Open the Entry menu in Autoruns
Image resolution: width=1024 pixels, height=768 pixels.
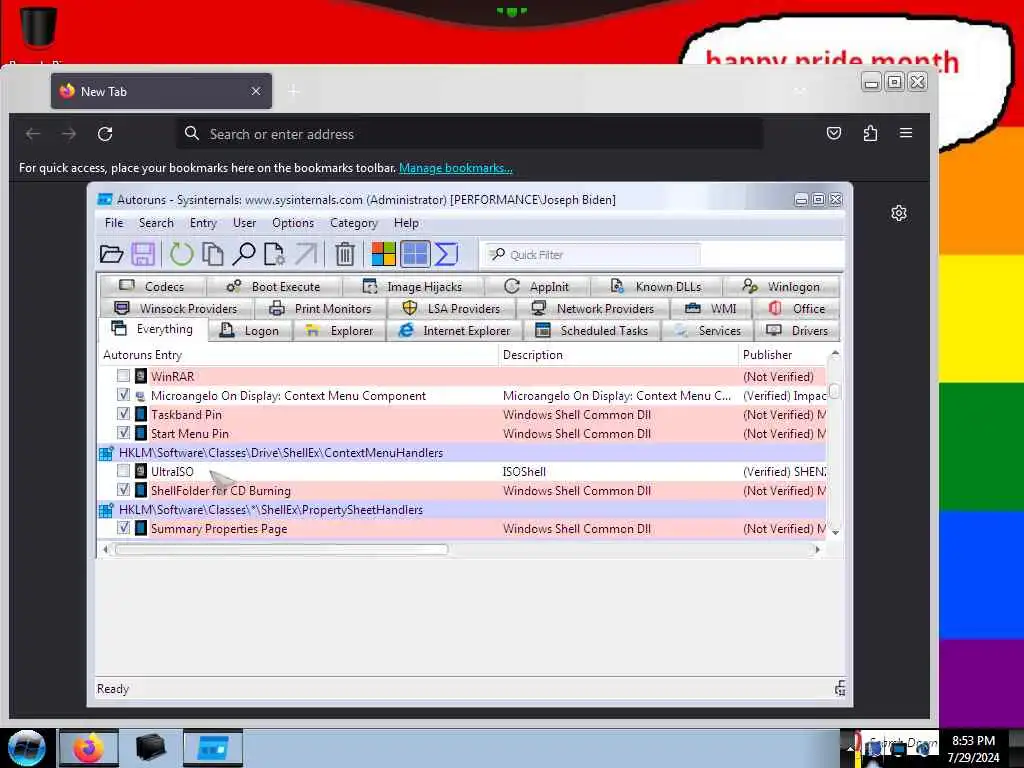point(203,223)
